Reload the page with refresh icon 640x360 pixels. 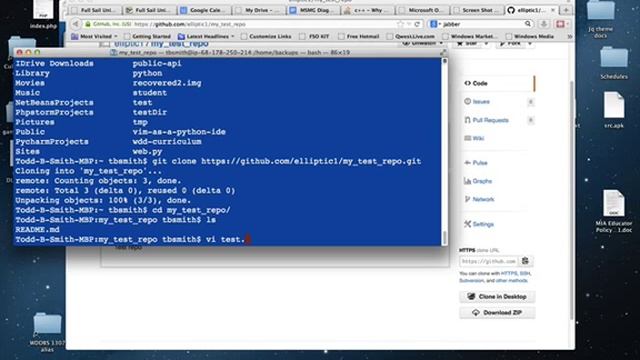click(x=417, y=24)
